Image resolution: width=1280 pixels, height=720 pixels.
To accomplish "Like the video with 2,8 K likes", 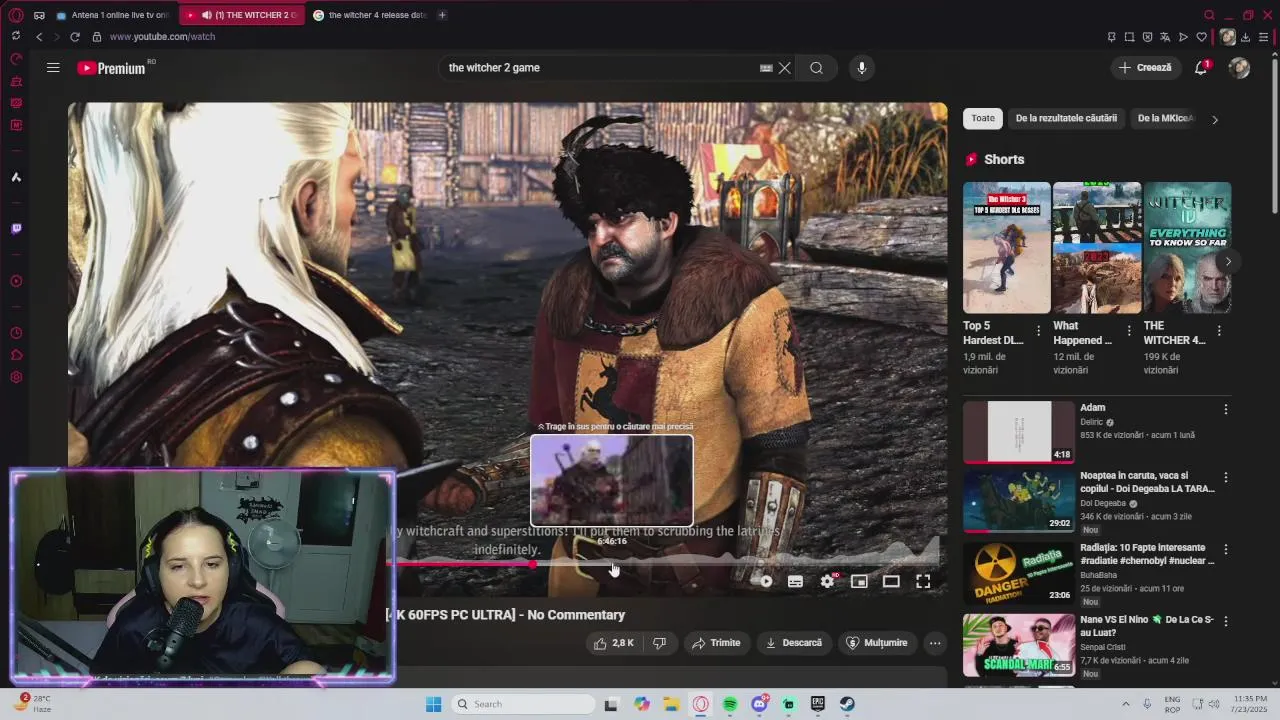I will click(614, 643).
